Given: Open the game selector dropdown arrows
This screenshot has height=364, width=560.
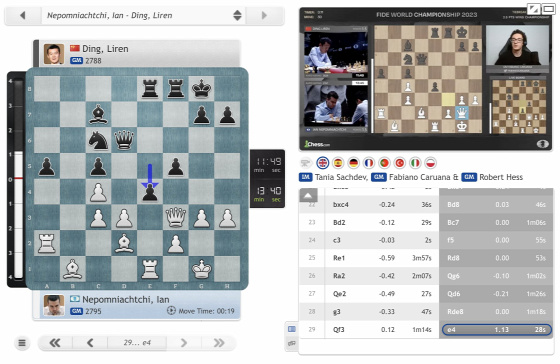Looking at the screenshot, I should (x=238, y=15).
